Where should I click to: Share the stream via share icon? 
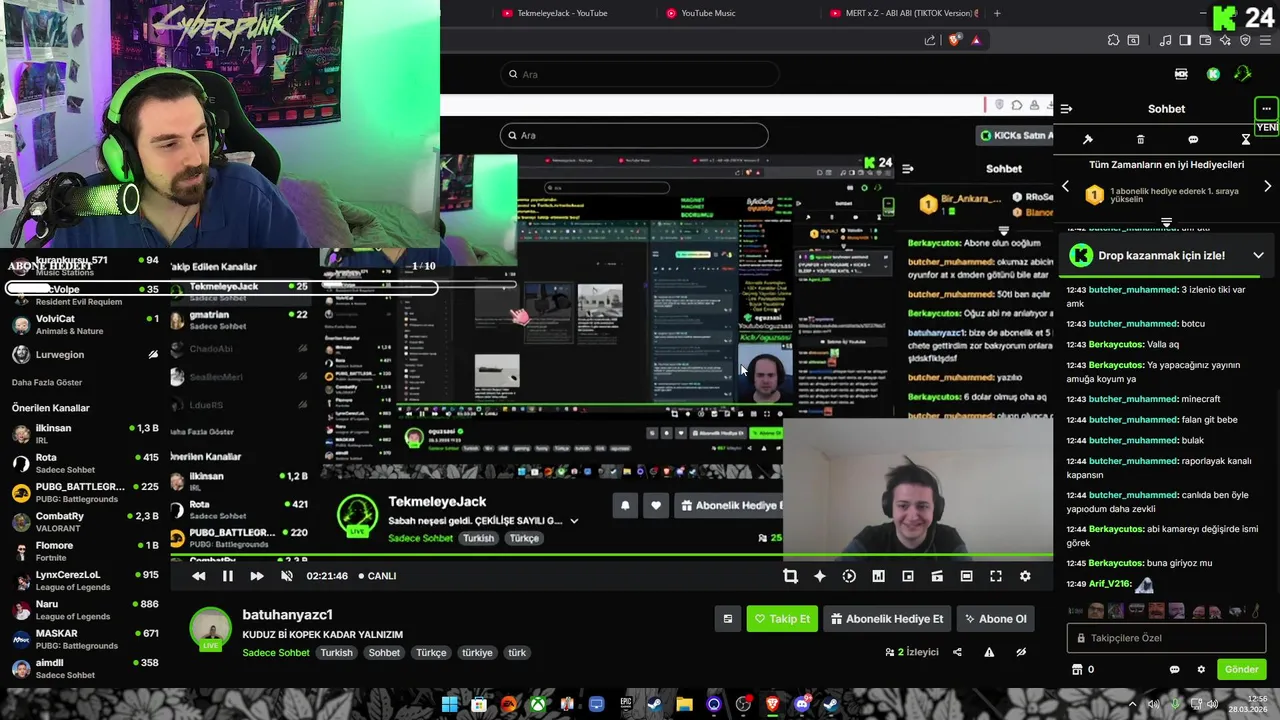coord(957,652)
